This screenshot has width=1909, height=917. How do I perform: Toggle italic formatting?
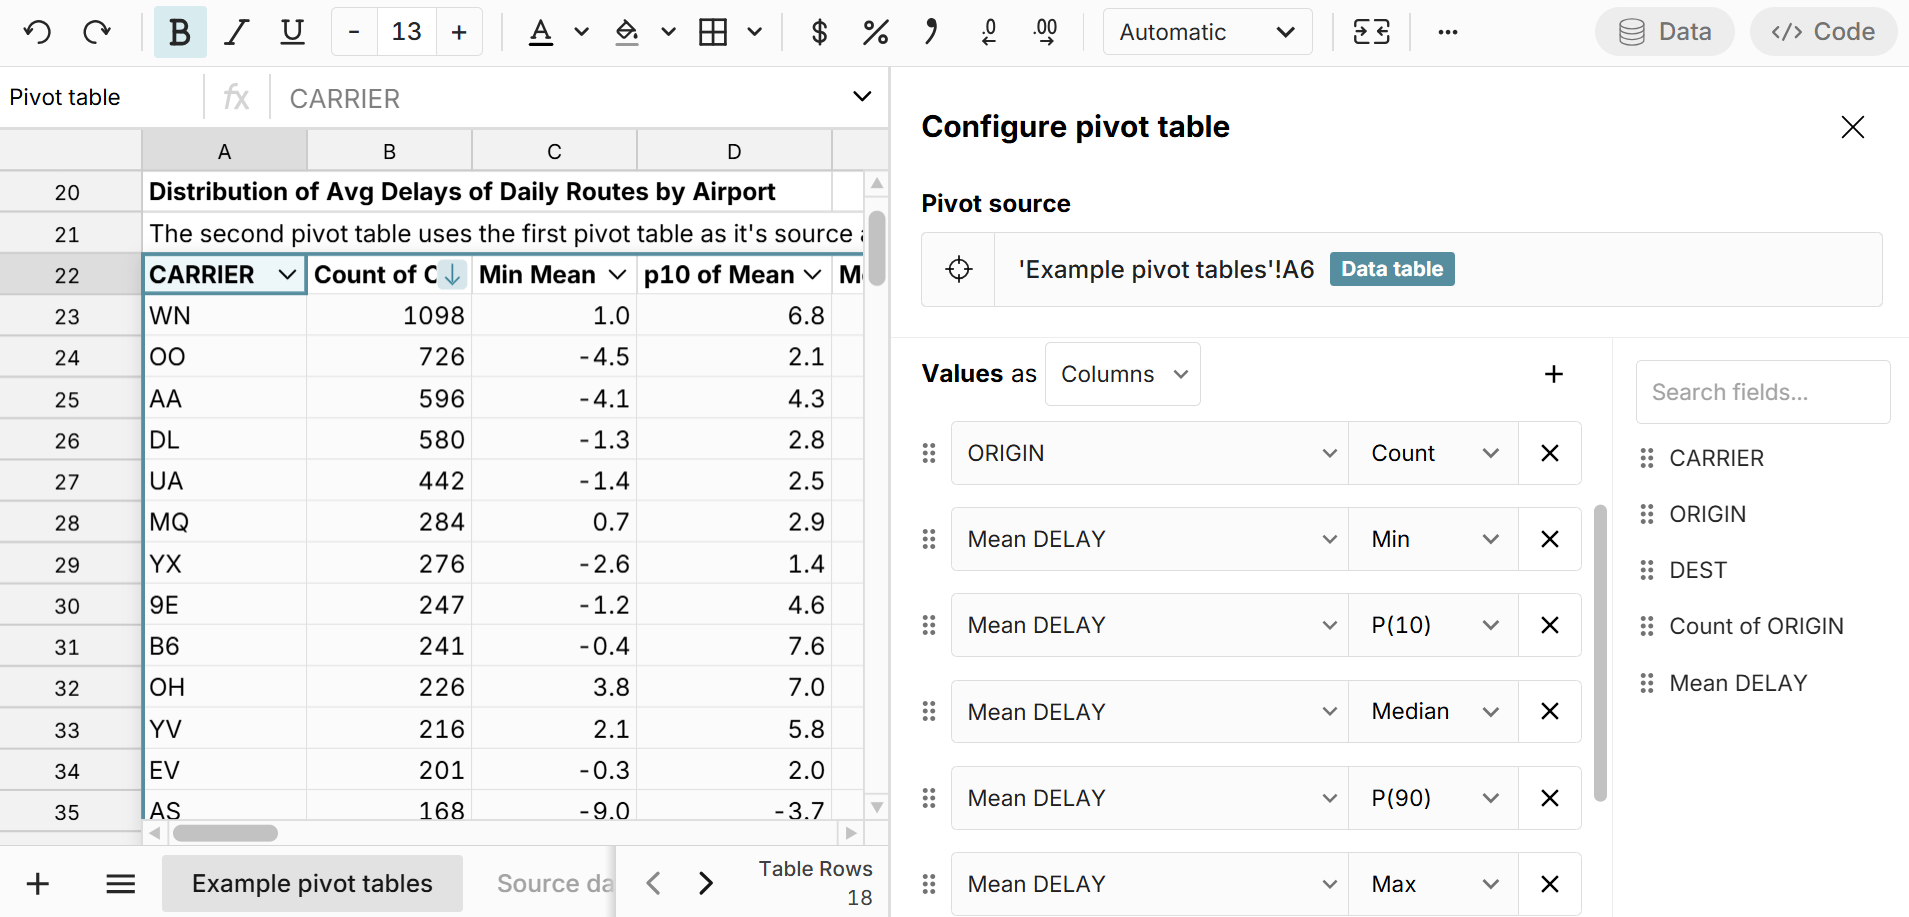tap(236, 32)
